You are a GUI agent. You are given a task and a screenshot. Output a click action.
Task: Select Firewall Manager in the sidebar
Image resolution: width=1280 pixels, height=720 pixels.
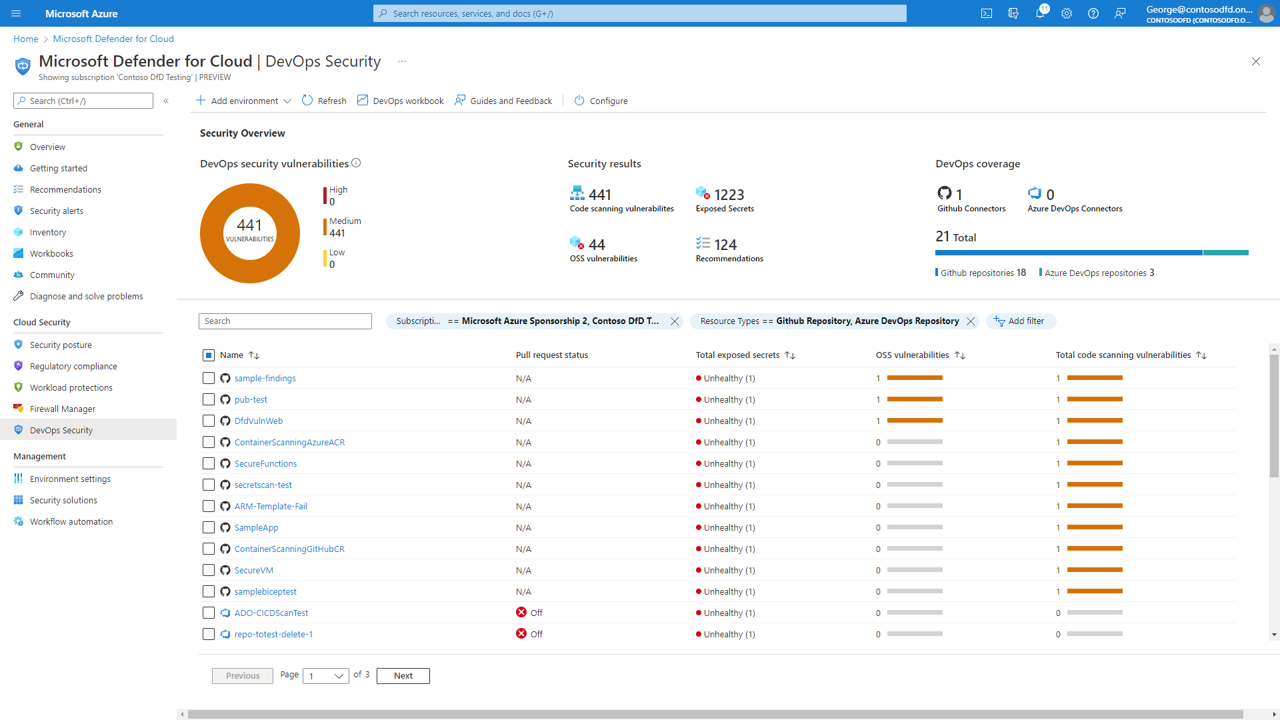click(64, 408)
